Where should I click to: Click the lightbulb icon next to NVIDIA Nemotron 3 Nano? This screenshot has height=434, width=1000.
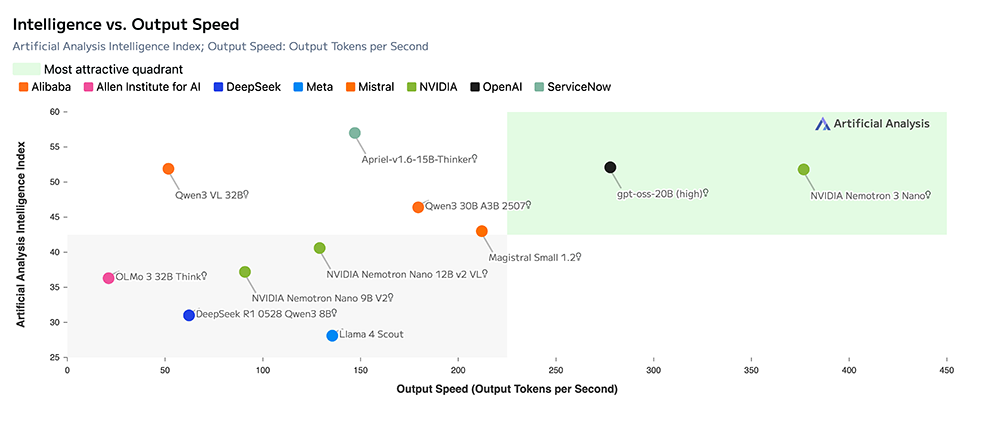point(928,195)
